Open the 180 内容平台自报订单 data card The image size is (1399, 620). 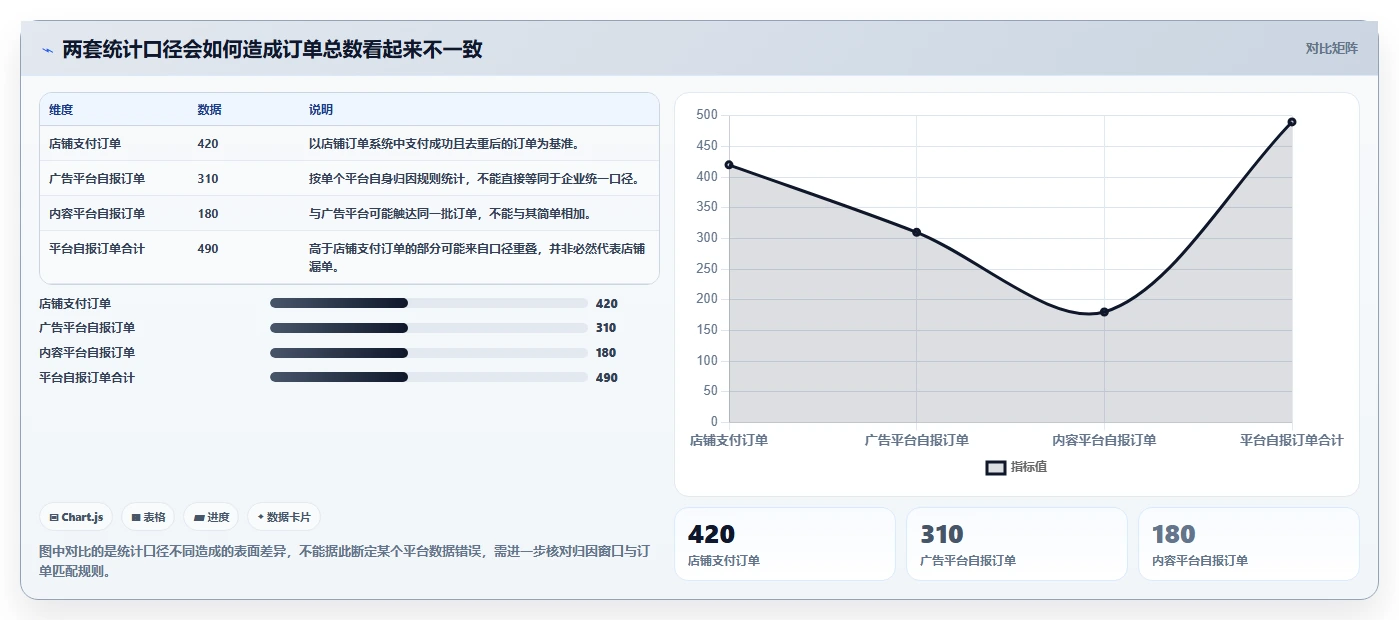click(x=1249, y=544)
